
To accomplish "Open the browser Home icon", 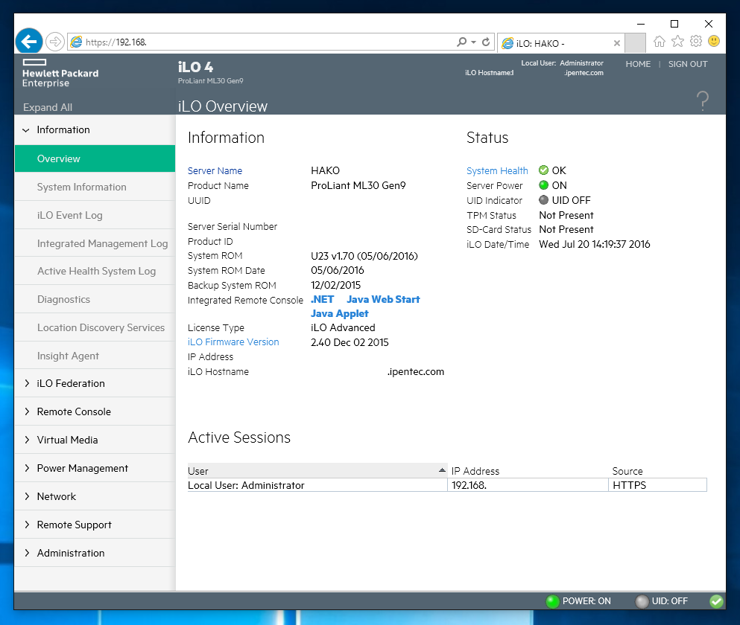I will tap(659, 42).
